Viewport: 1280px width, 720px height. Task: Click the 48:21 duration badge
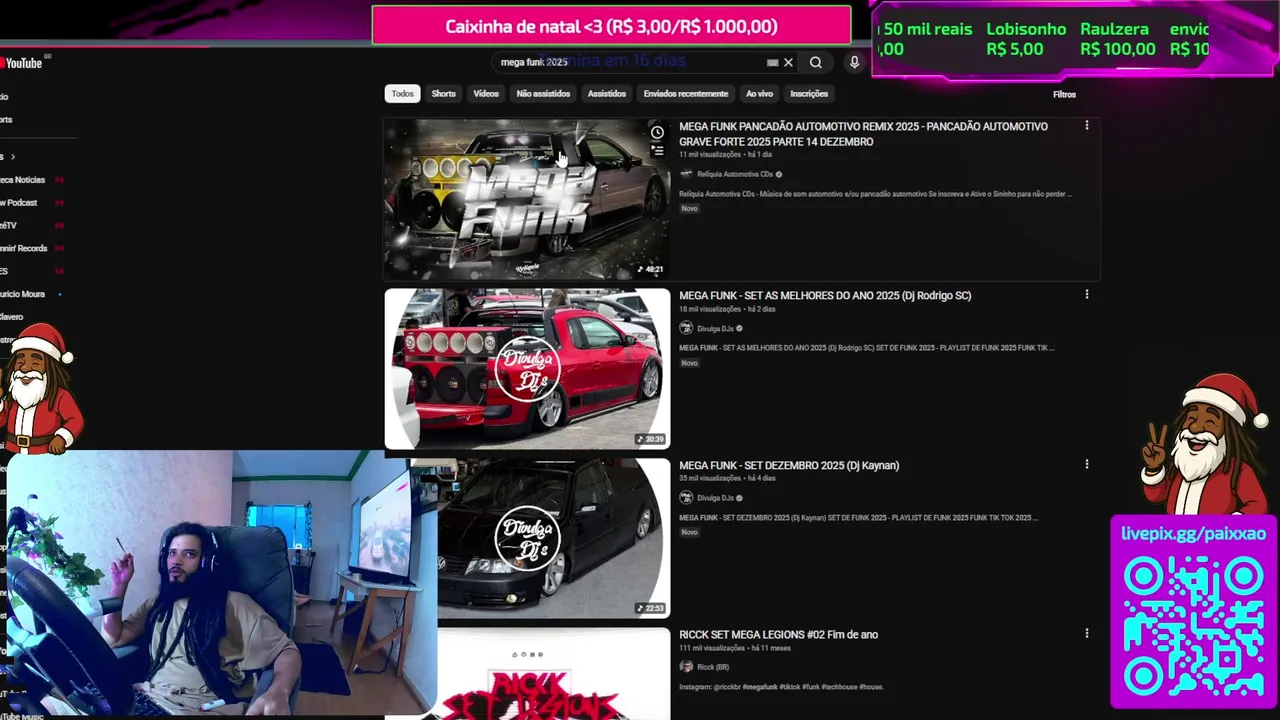(x=650, y=269)
